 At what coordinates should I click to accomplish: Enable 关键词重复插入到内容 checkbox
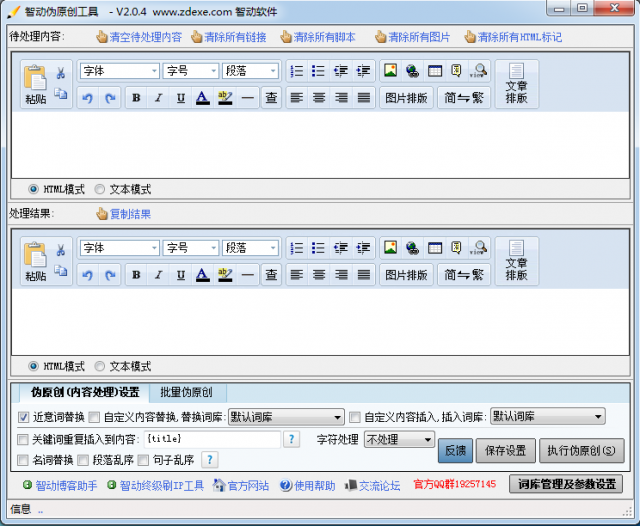22,439
